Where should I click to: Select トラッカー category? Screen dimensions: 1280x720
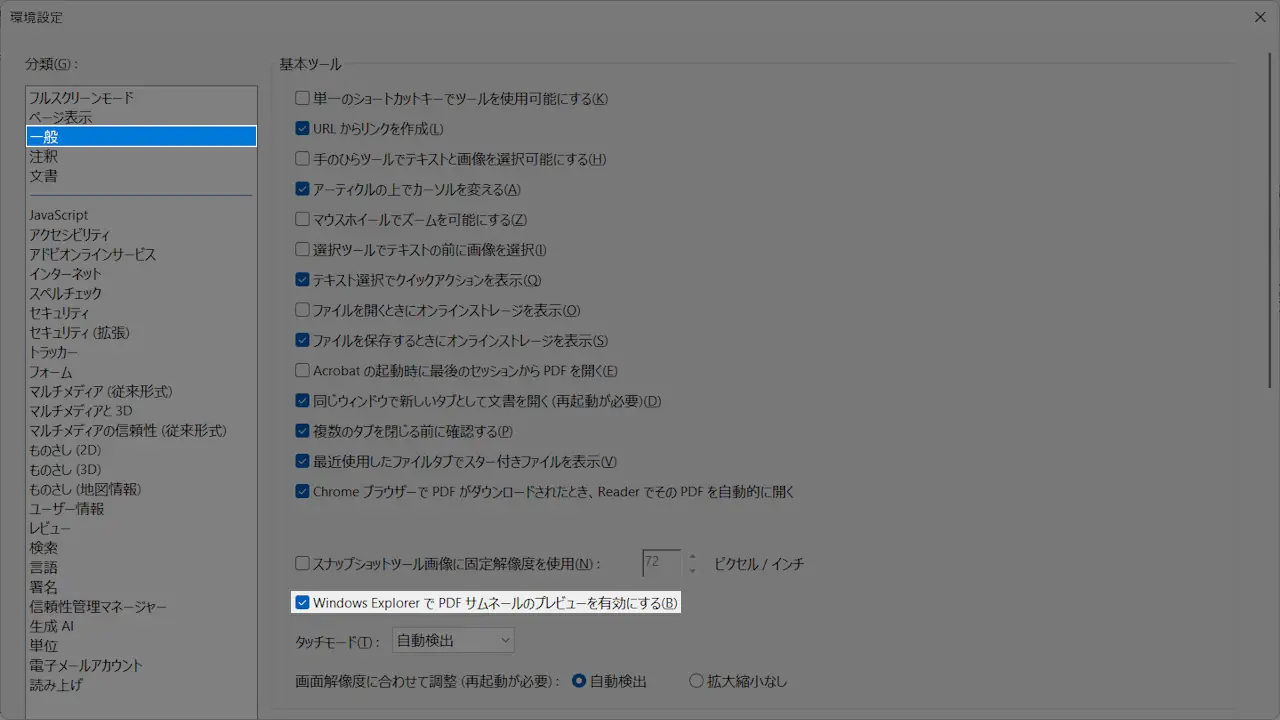(x=141, y=352)
